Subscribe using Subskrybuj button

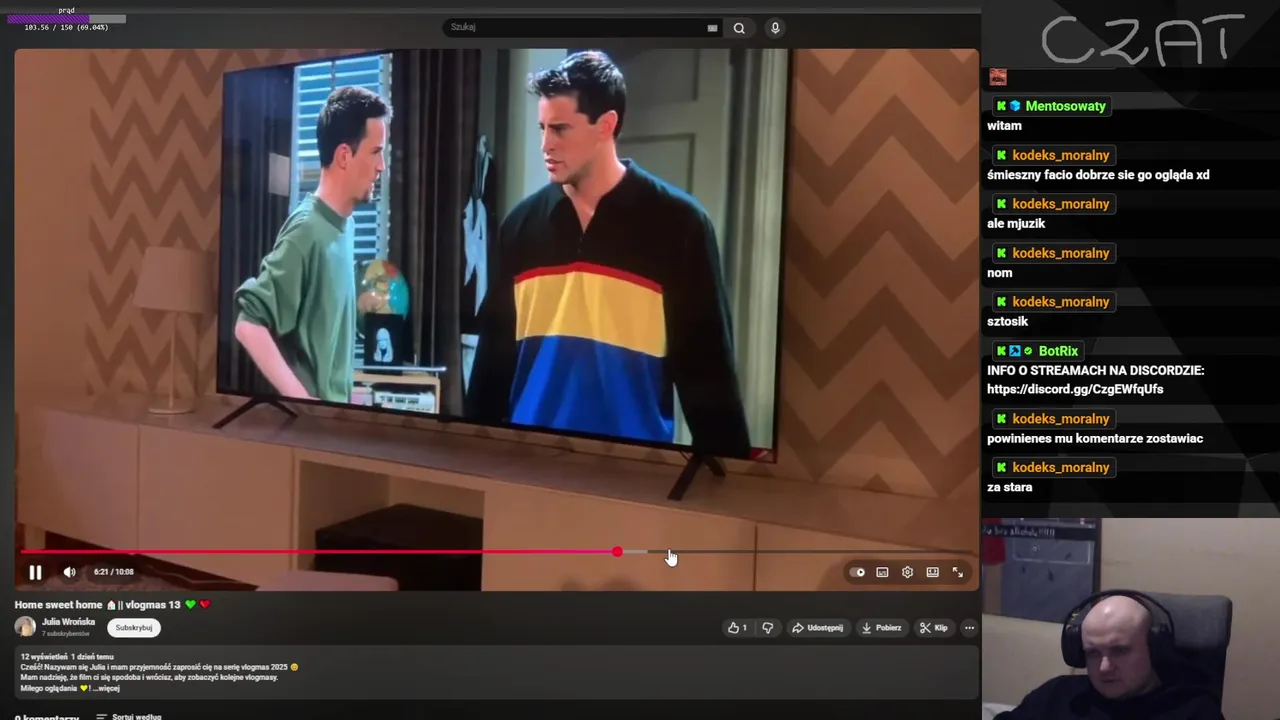pyautogui.click(x=134, y=628)
